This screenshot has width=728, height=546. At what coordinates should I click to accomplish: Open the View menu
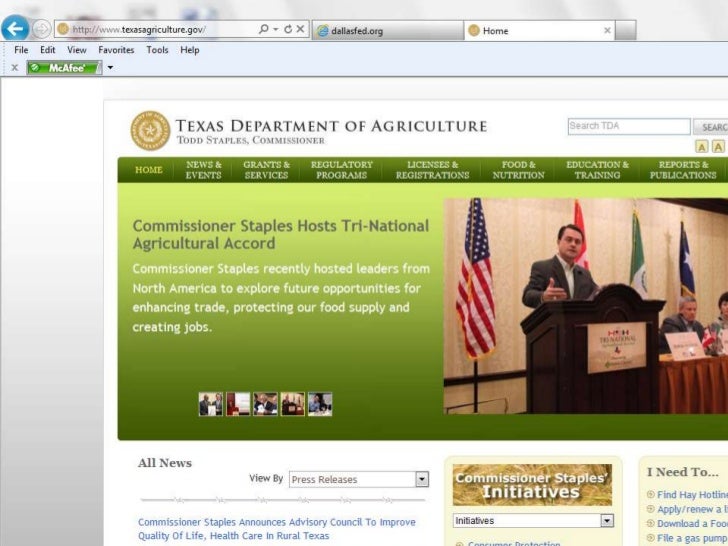pos(77,50)
